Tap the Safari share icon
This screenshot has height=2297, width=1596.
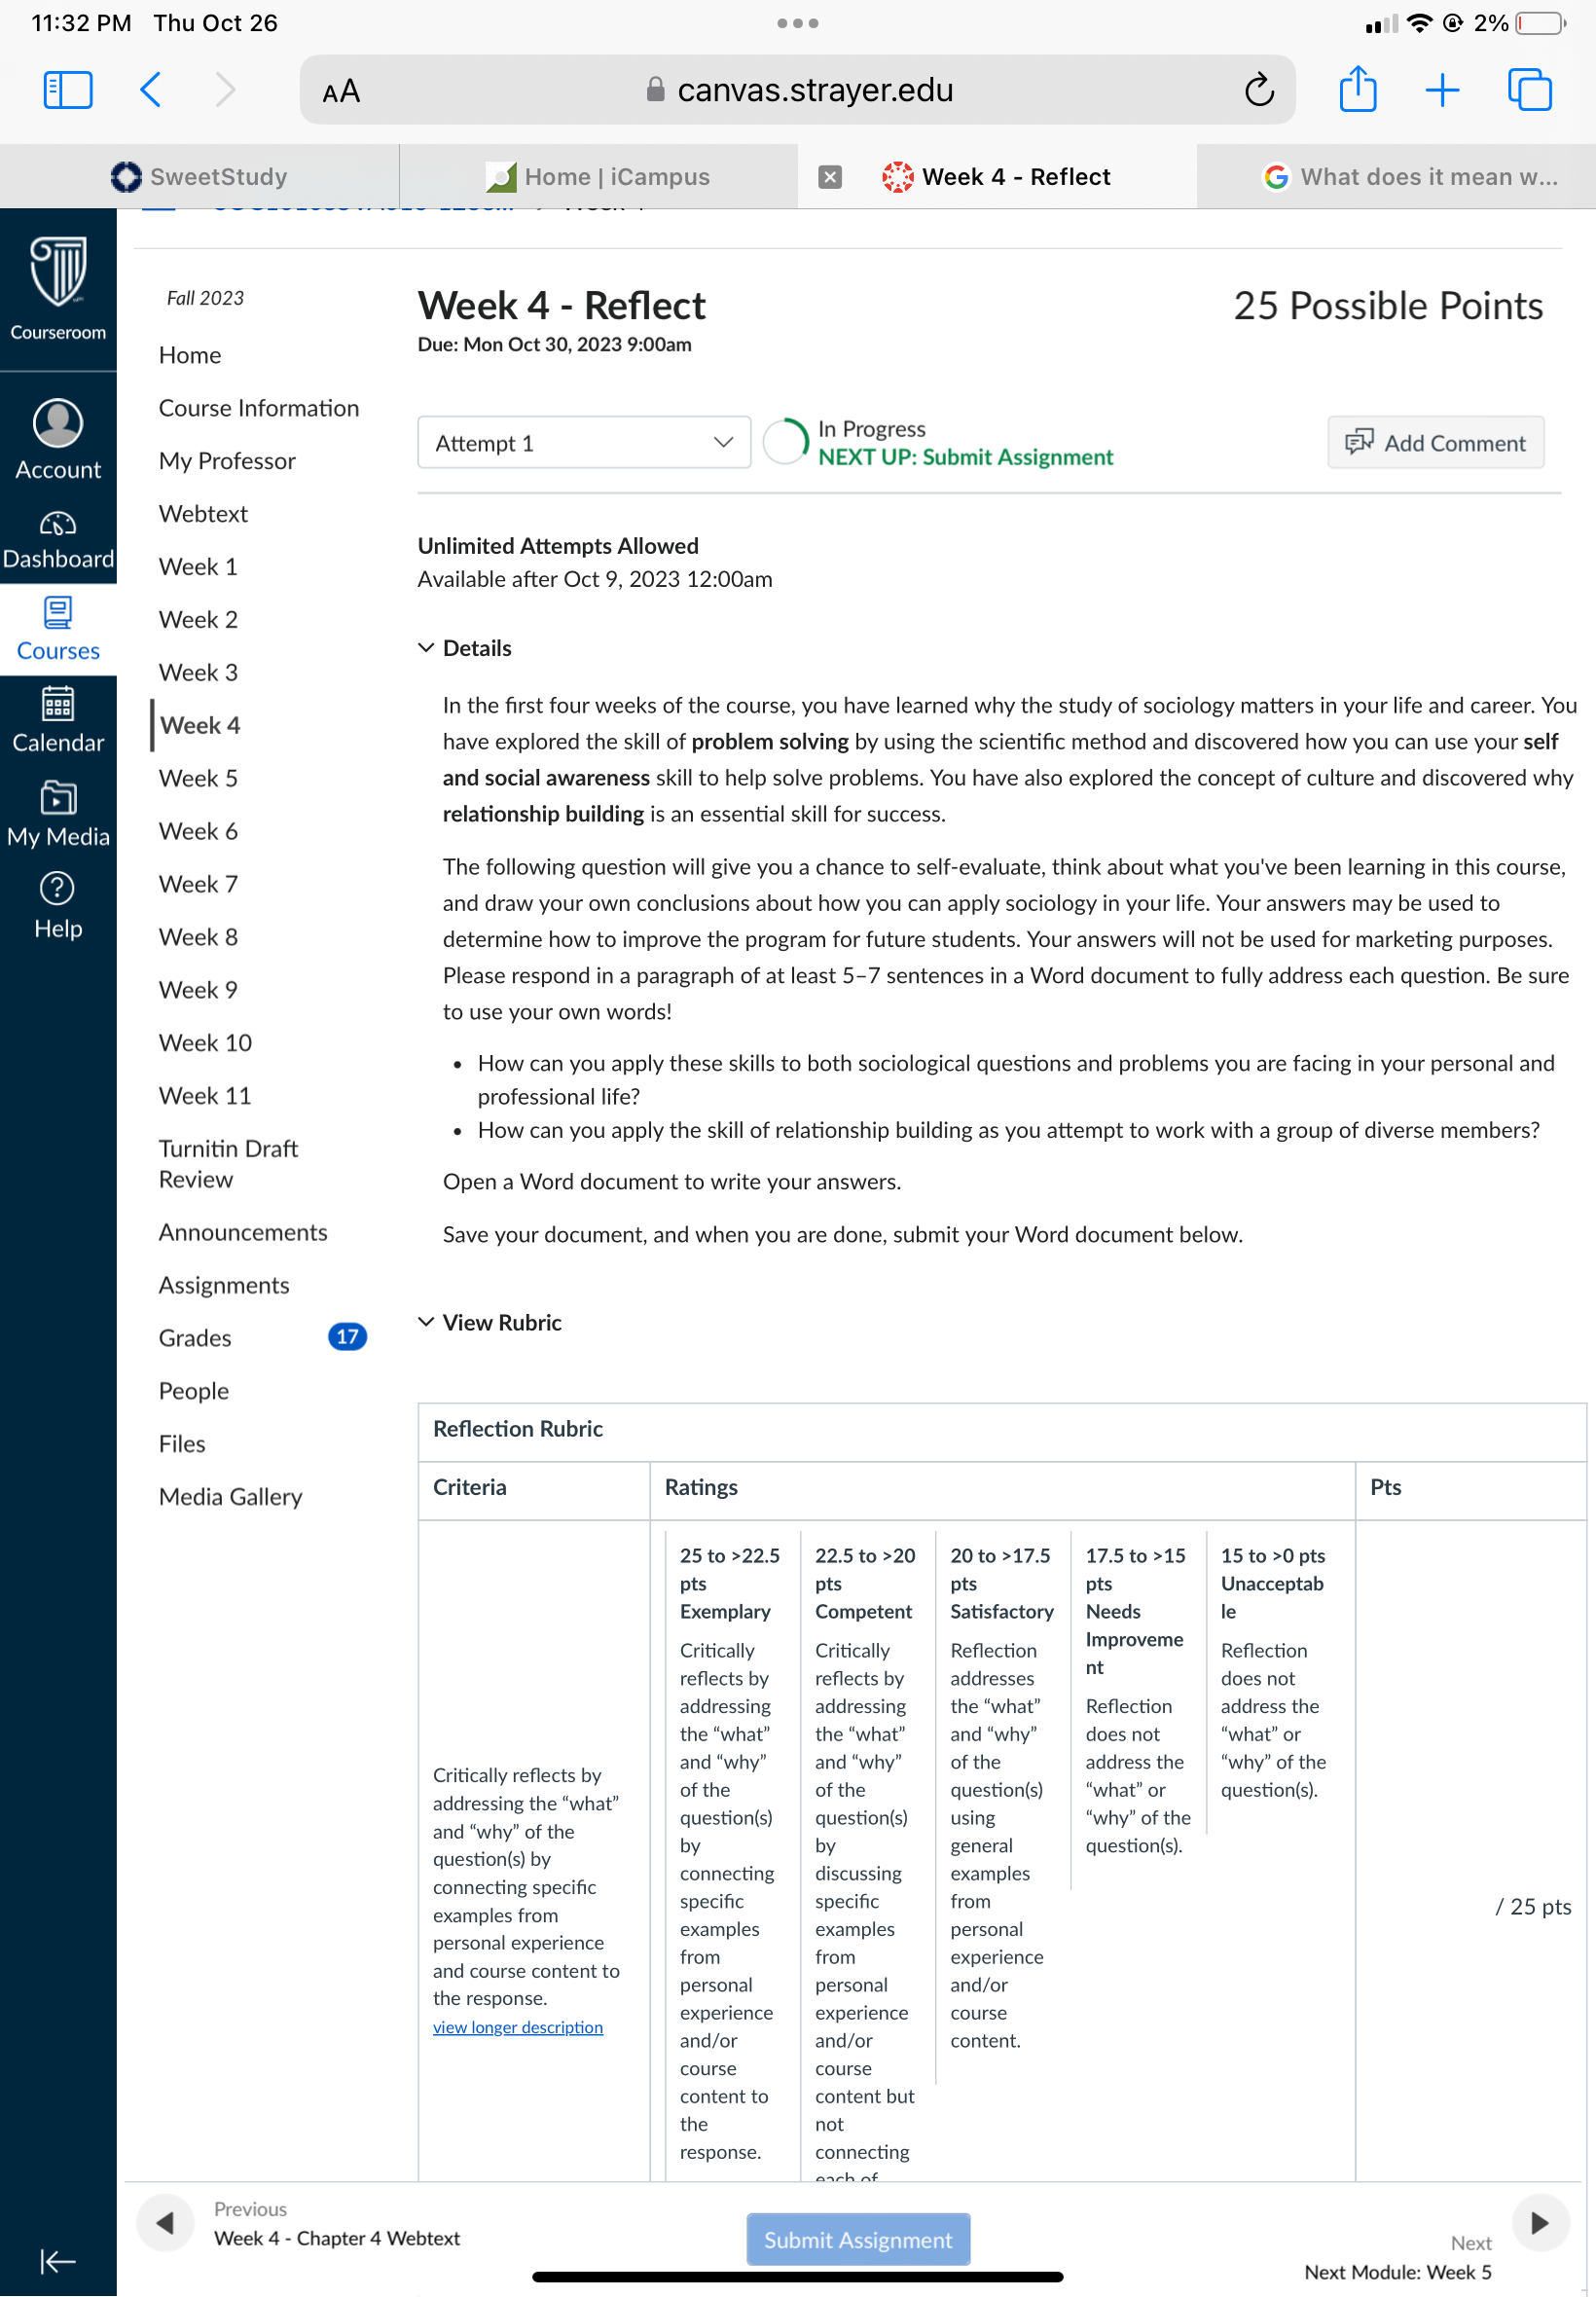pyautogui.click(x=1357, y=89)
